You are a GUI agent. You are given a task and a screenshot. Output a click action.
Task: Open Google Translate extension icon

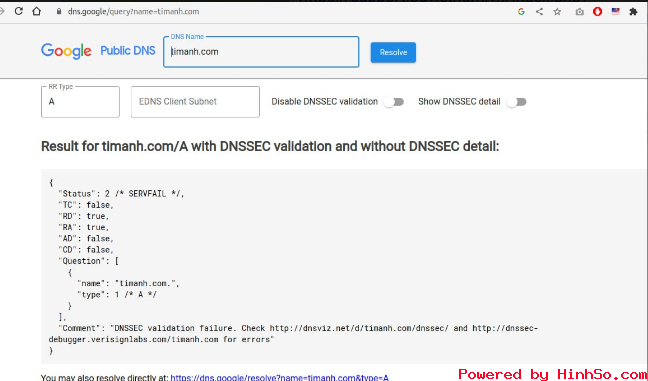coord(521,12)
